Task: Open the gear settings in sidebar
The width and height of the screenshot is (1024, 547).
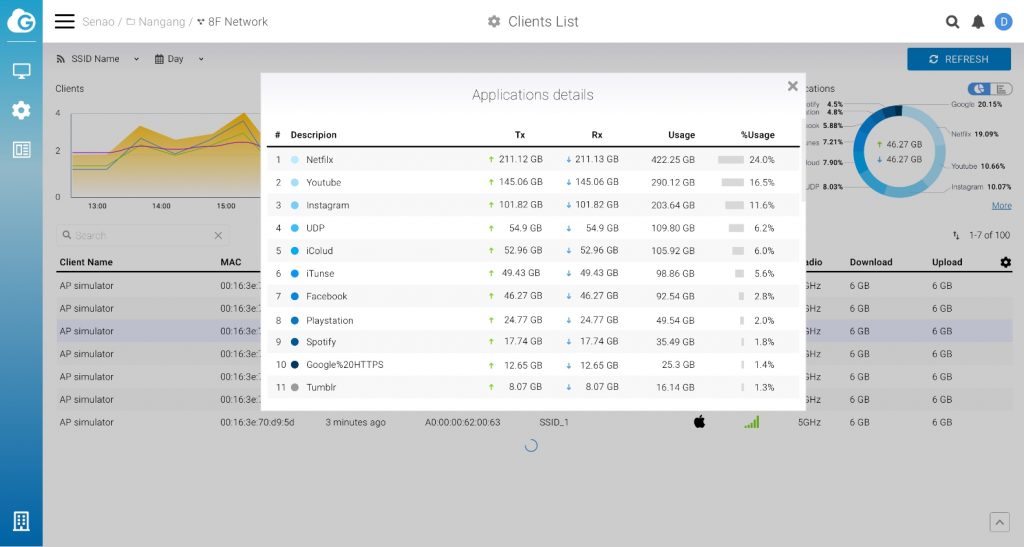Action: point(22,110)
